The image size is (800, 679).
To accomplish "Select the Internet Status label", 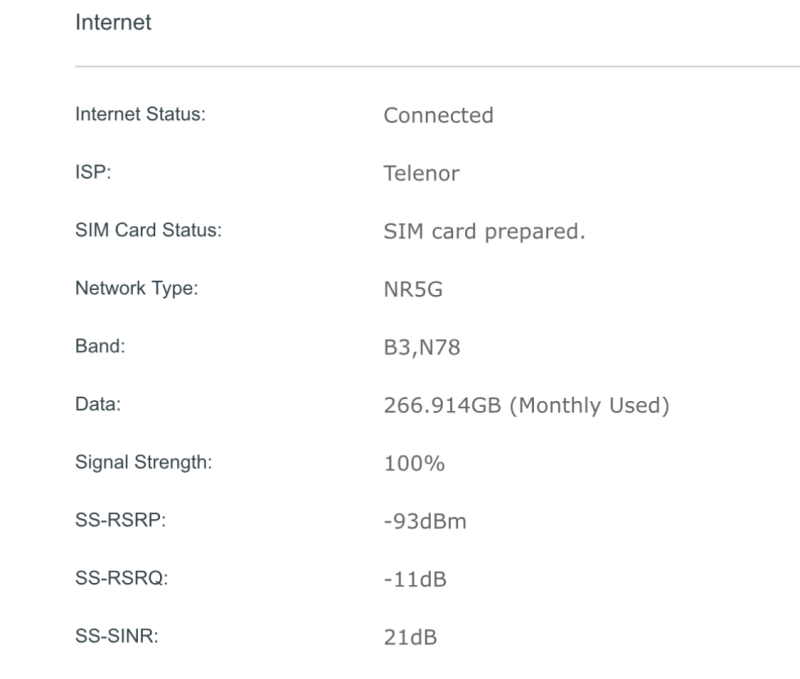I will (140, 114).
